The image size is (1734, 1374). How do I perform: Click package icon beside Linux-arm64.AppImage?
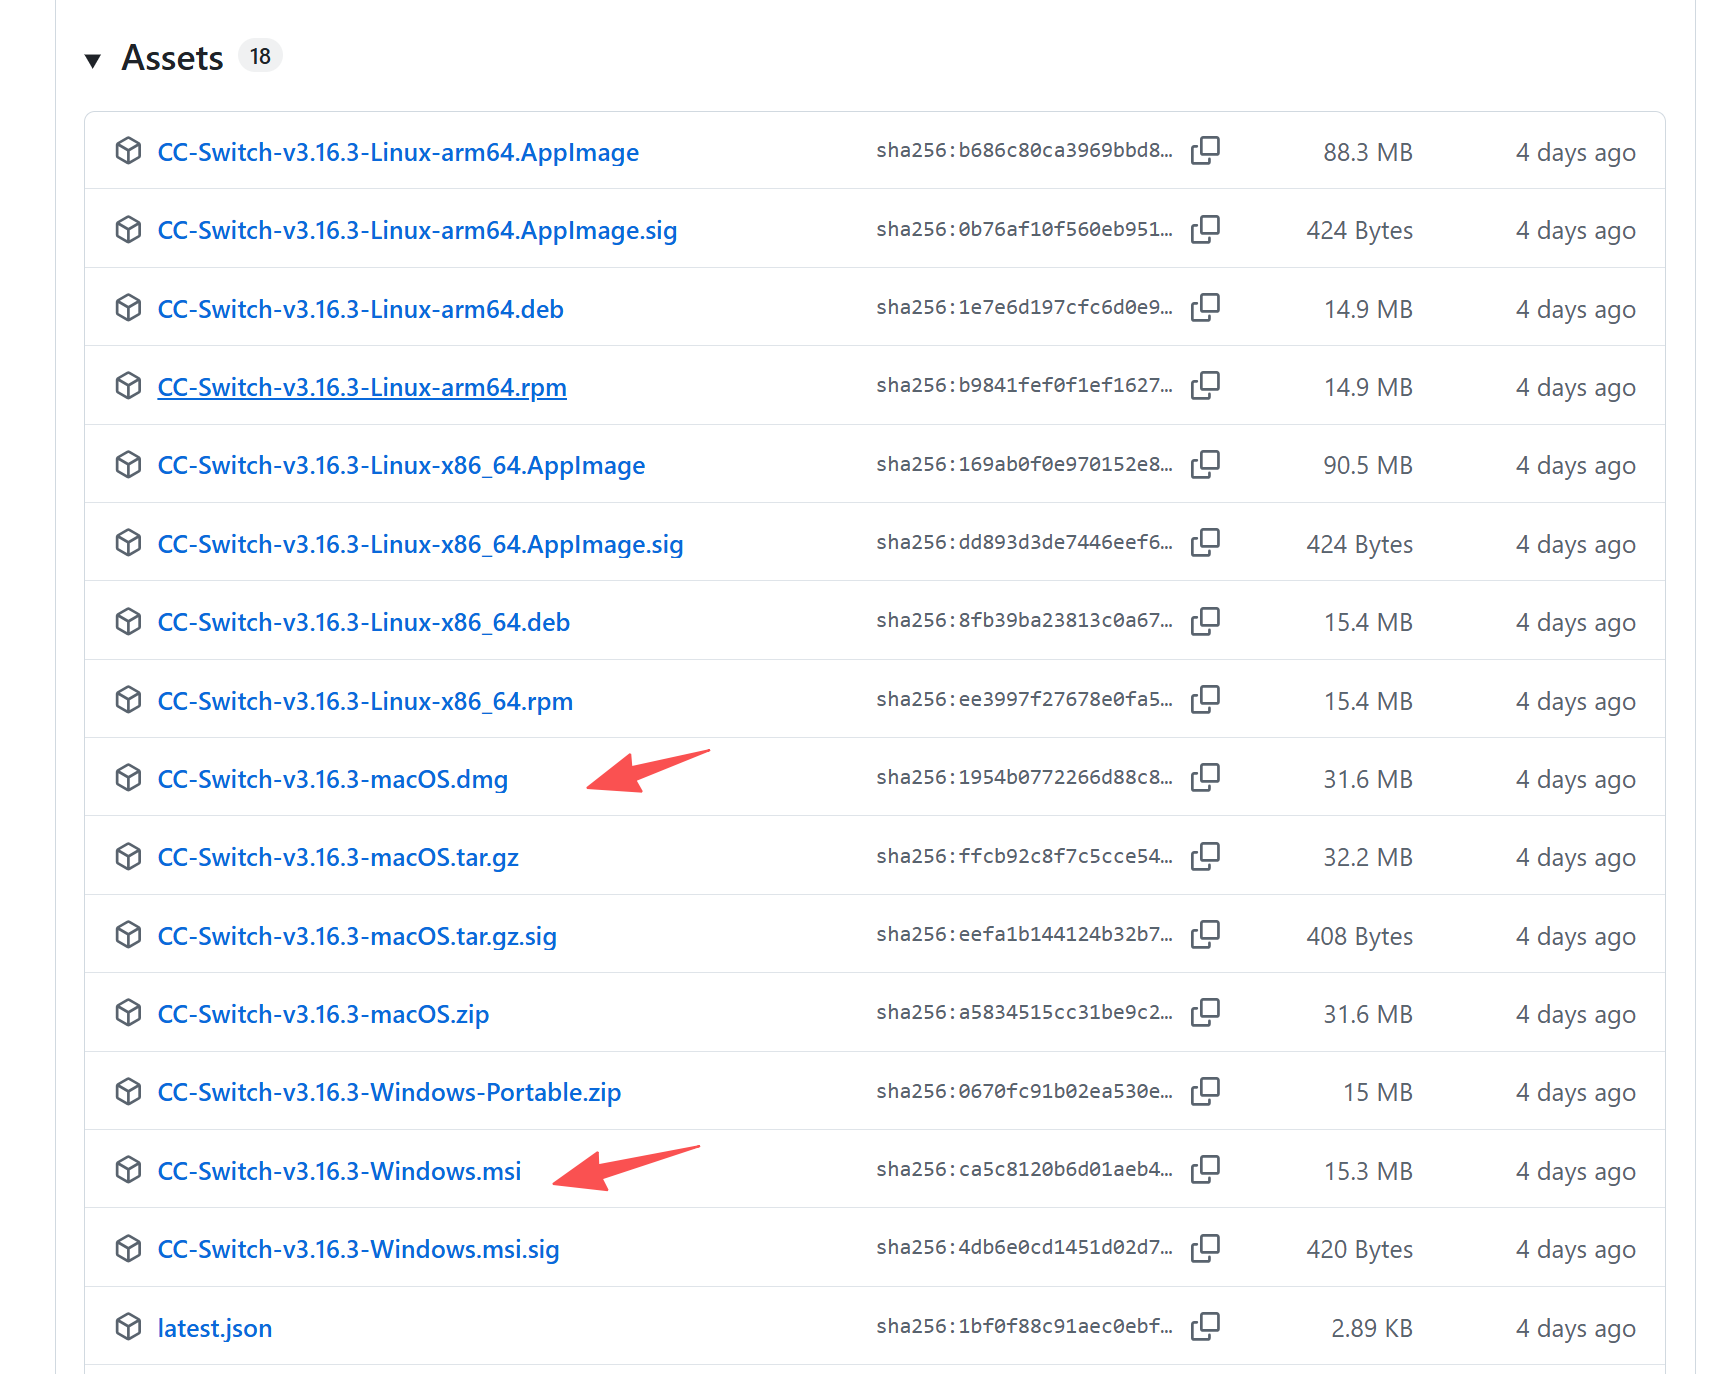coord(128,151)
